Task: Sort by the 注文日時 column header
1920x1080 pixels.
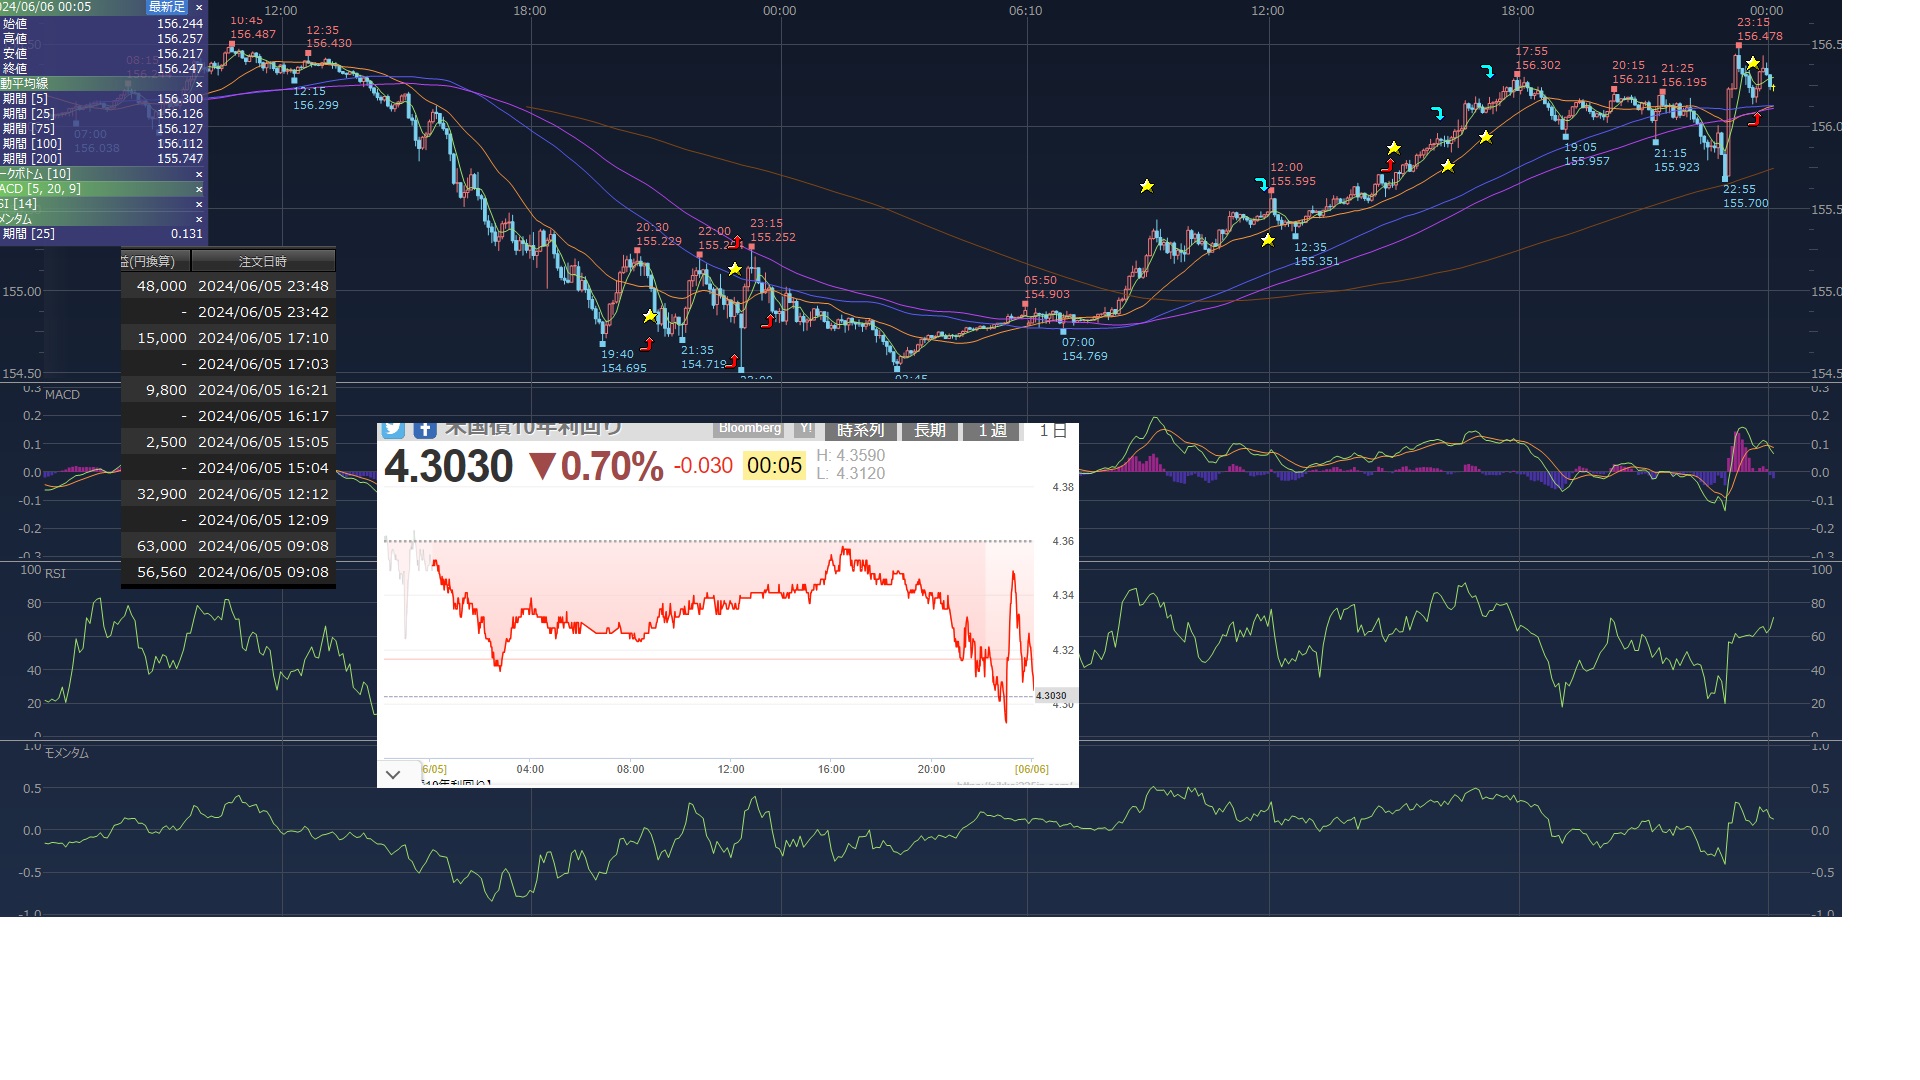Action: tap(263, 261)
